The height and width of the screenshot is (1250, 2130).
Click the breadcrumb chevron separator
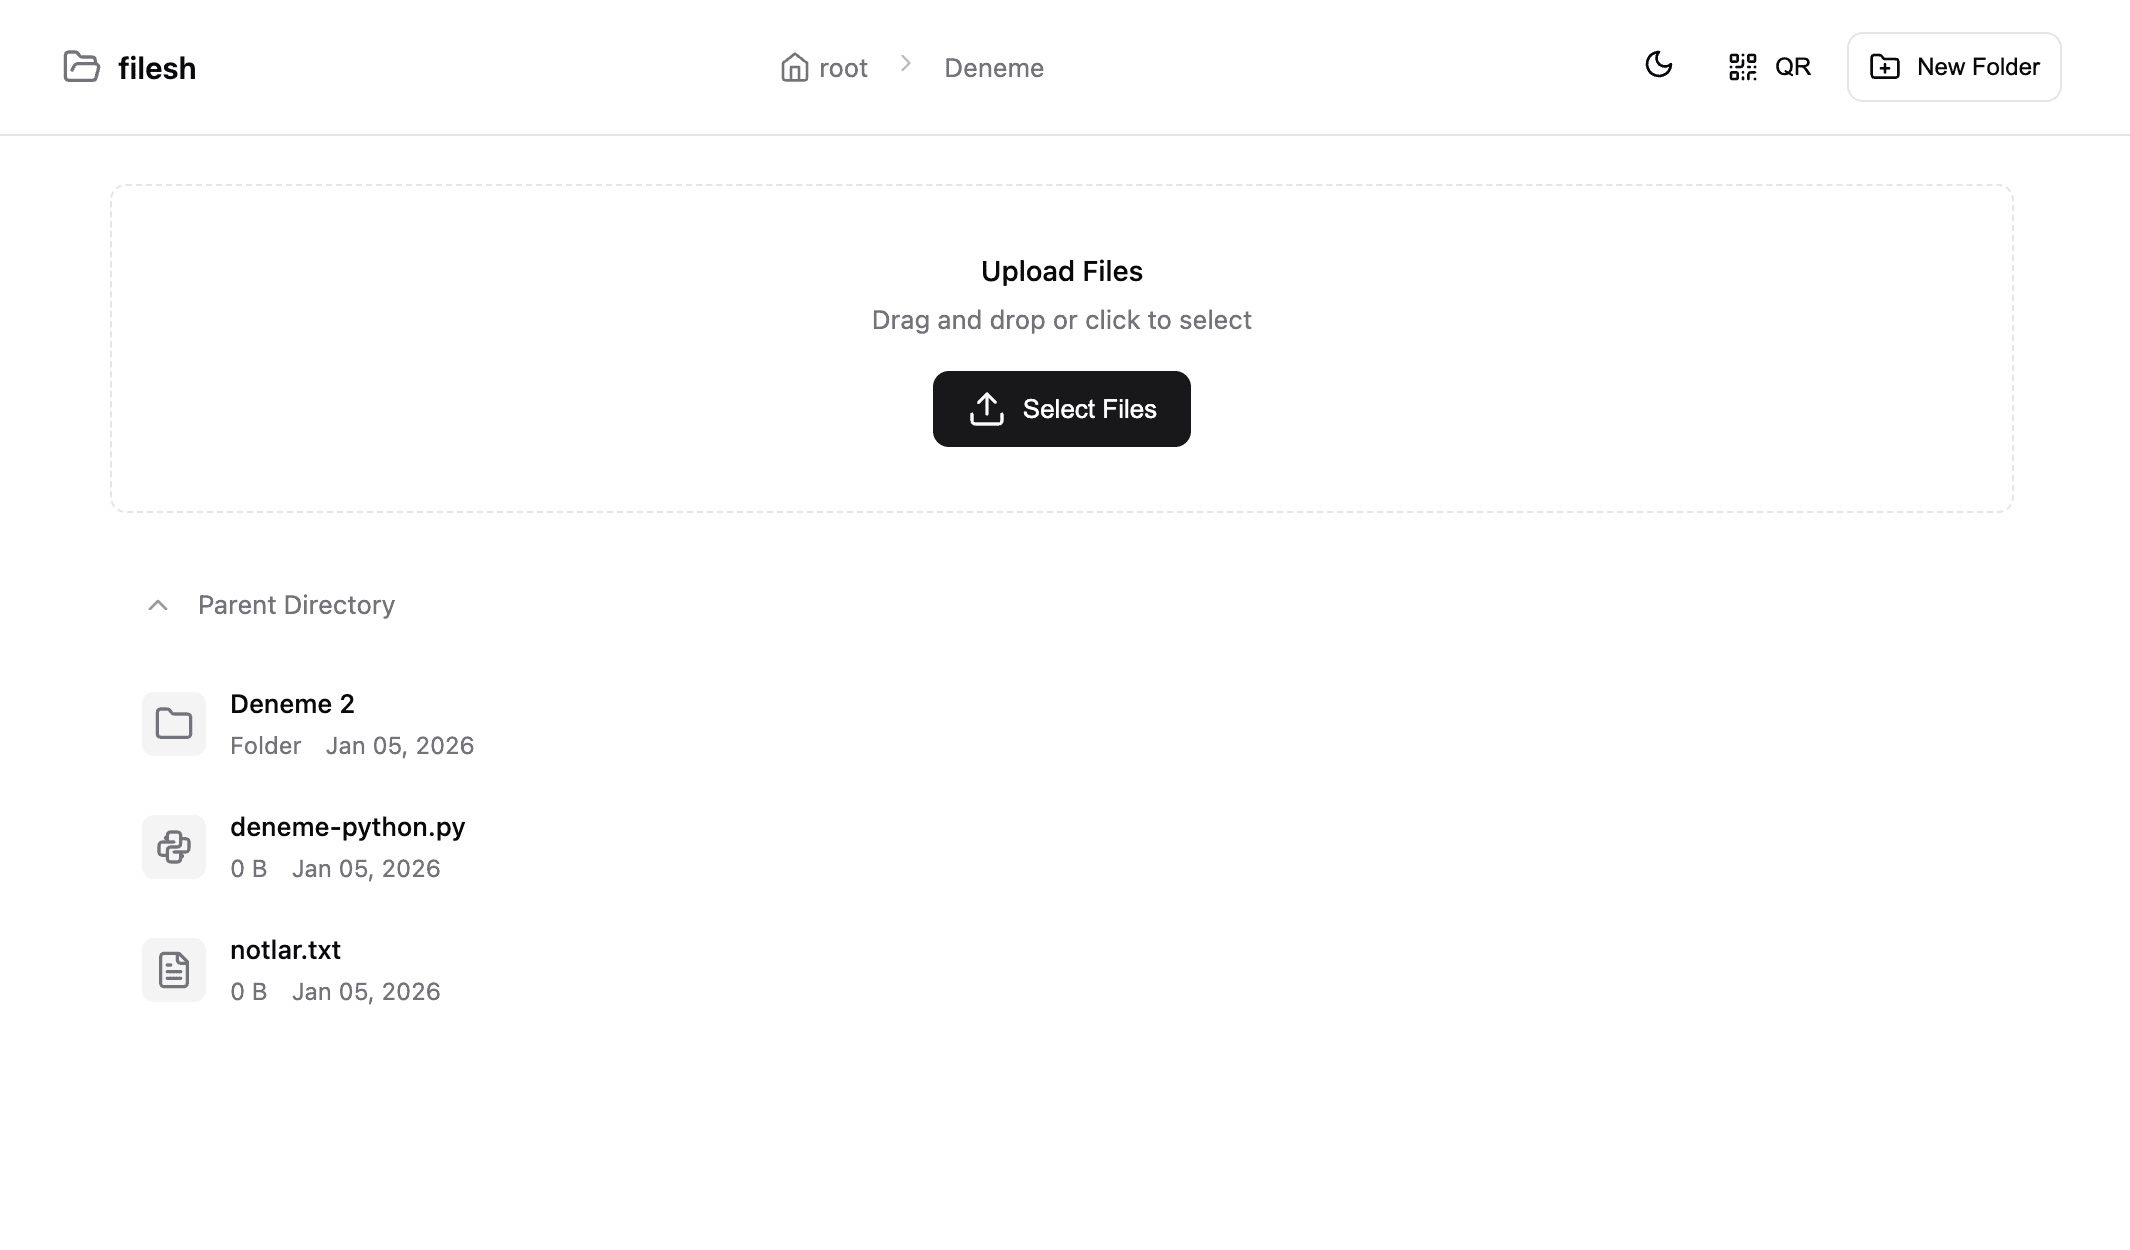(x=906, y=64)
